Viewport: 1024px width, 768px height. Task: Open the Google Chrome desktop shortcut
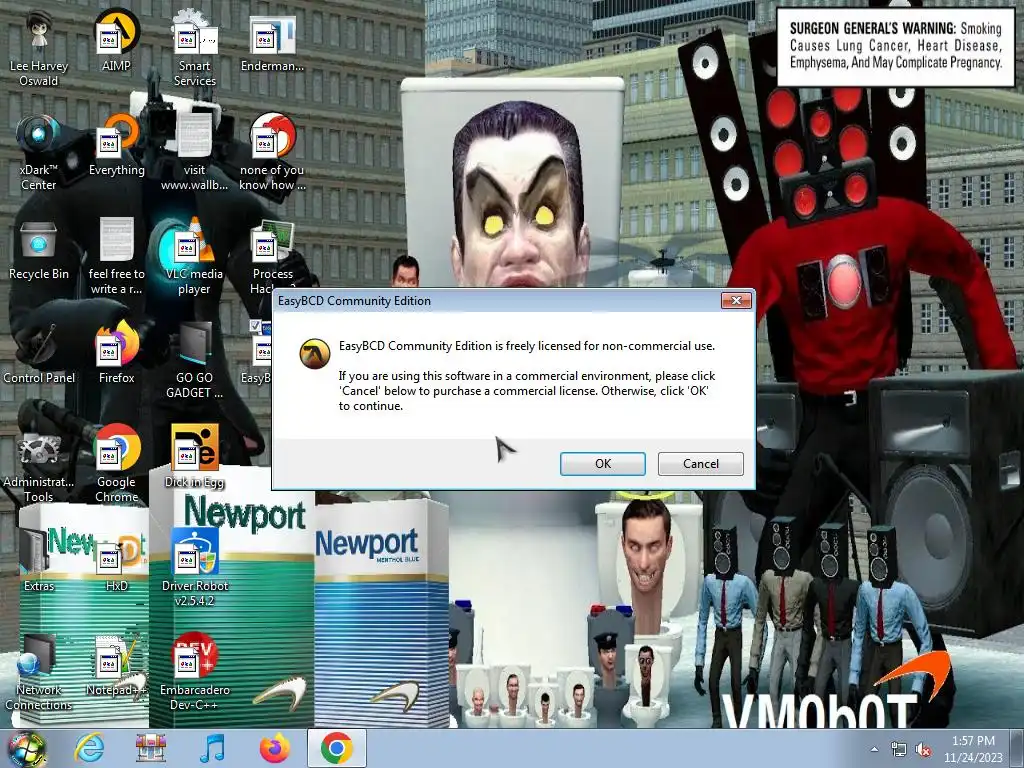tap(116, 465)
